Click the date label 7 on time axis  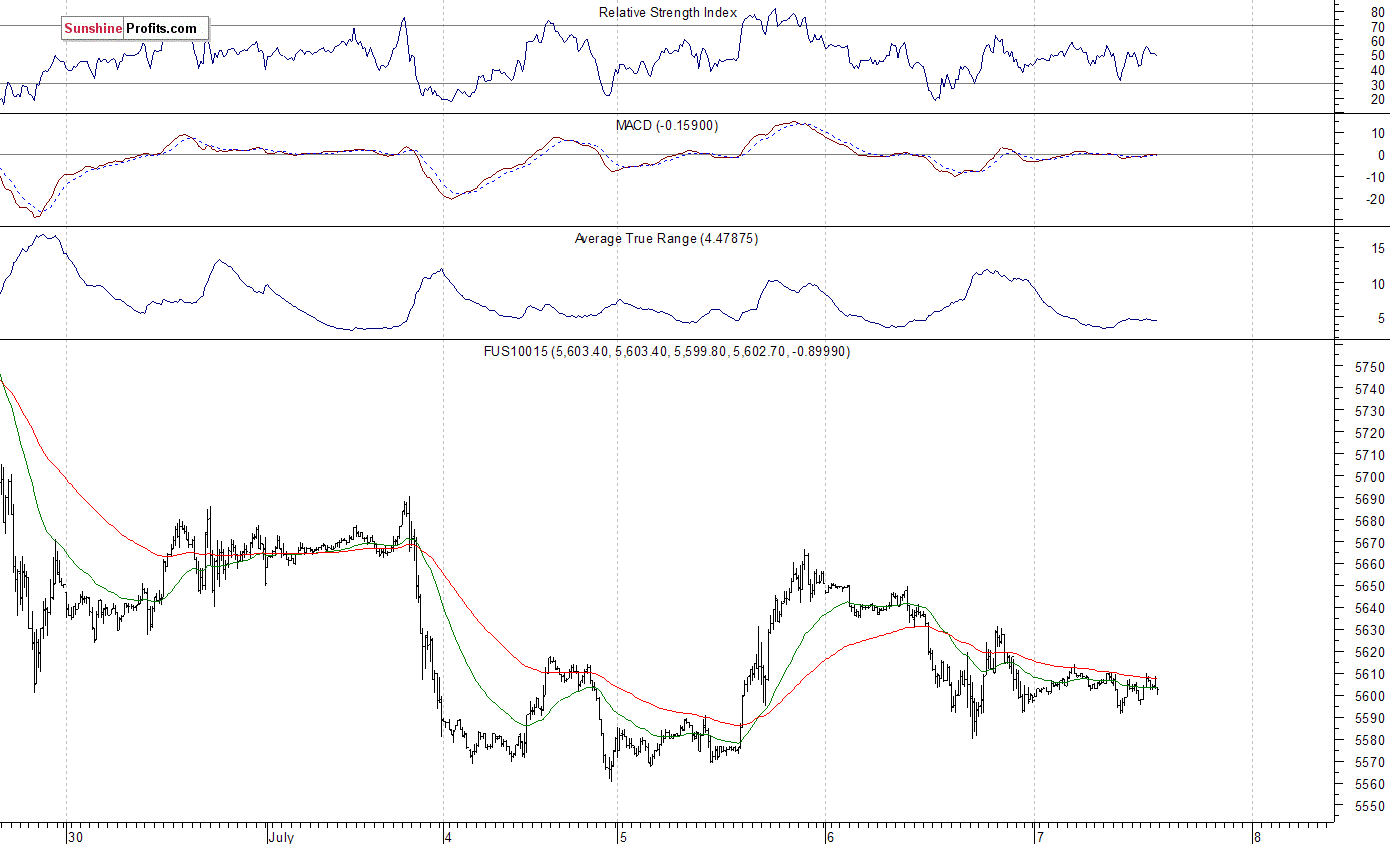1039,837
